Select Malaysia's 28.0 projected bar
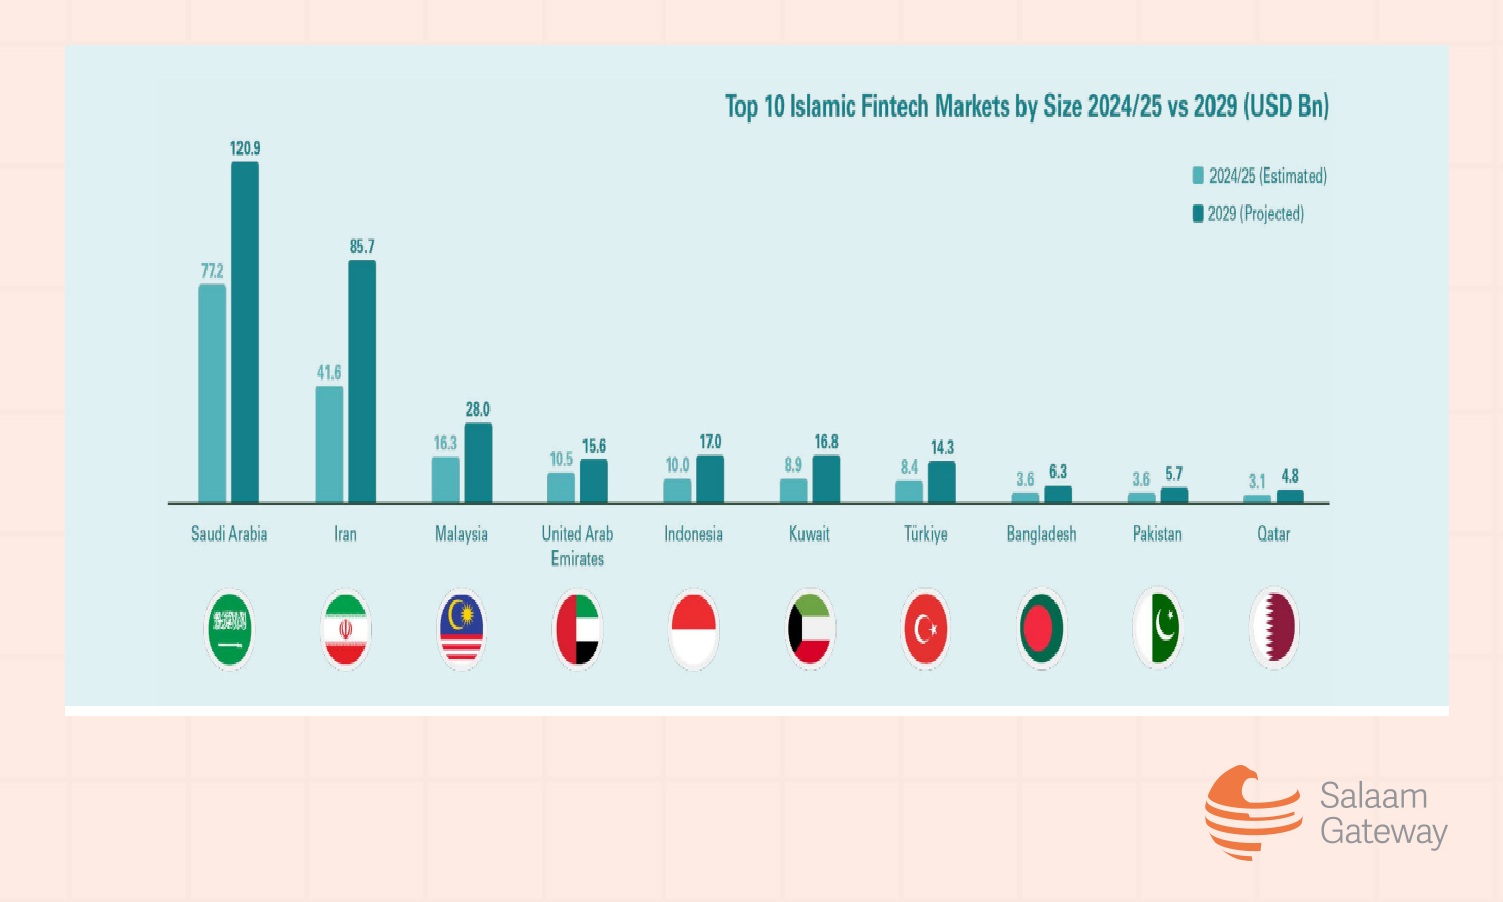 pyautogui.click(x=478, y=463)
